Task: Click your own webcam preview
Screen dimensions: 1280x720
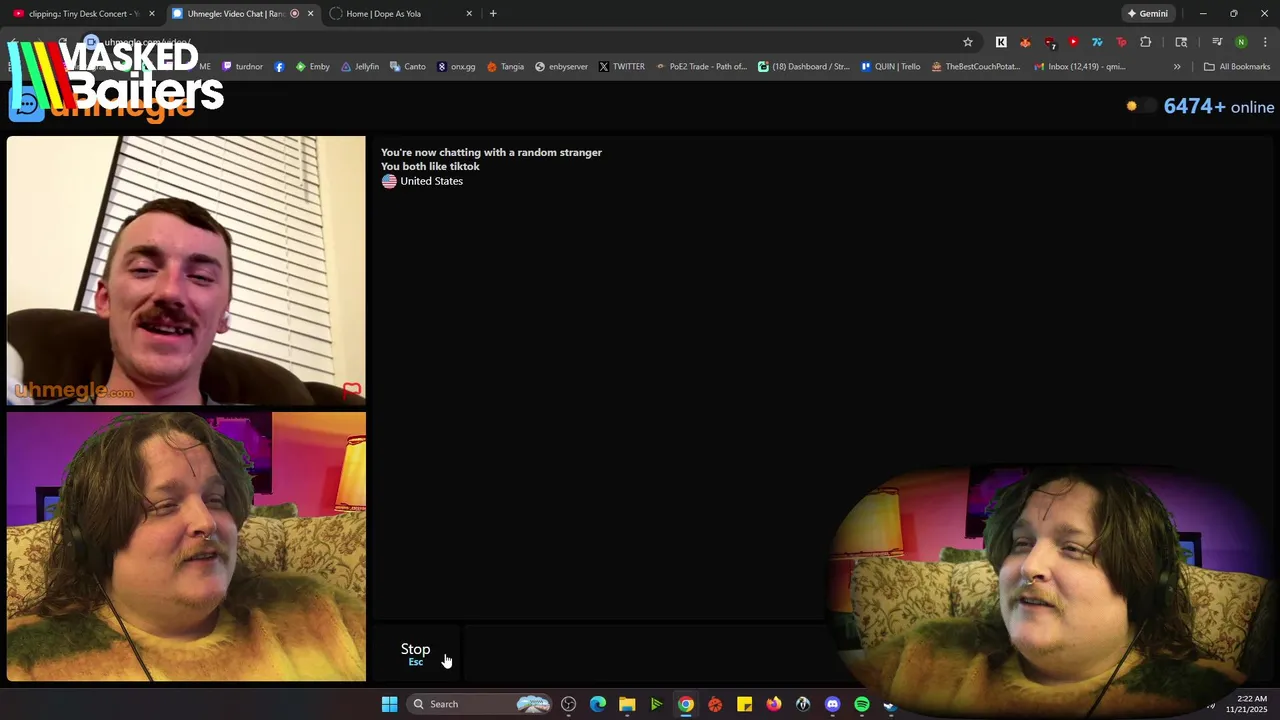Action: [186, 547]
